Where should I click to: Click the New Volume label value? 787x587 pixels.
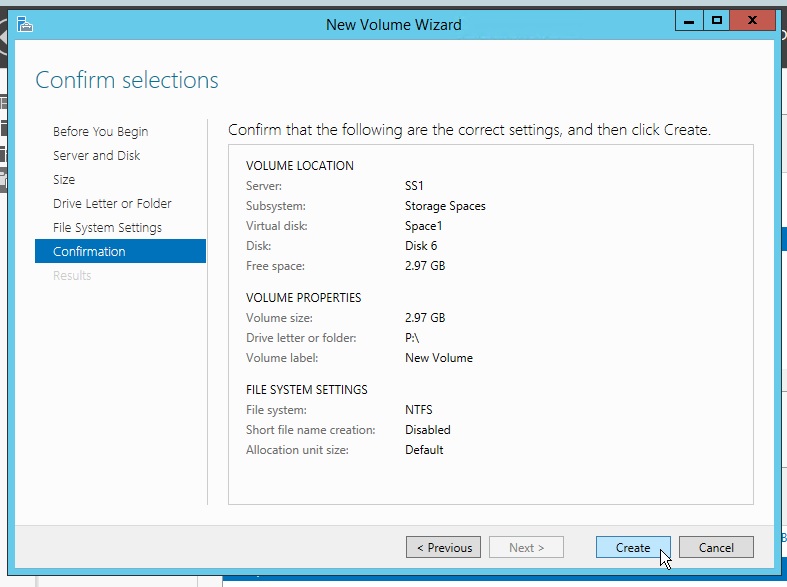click(439, 358)
